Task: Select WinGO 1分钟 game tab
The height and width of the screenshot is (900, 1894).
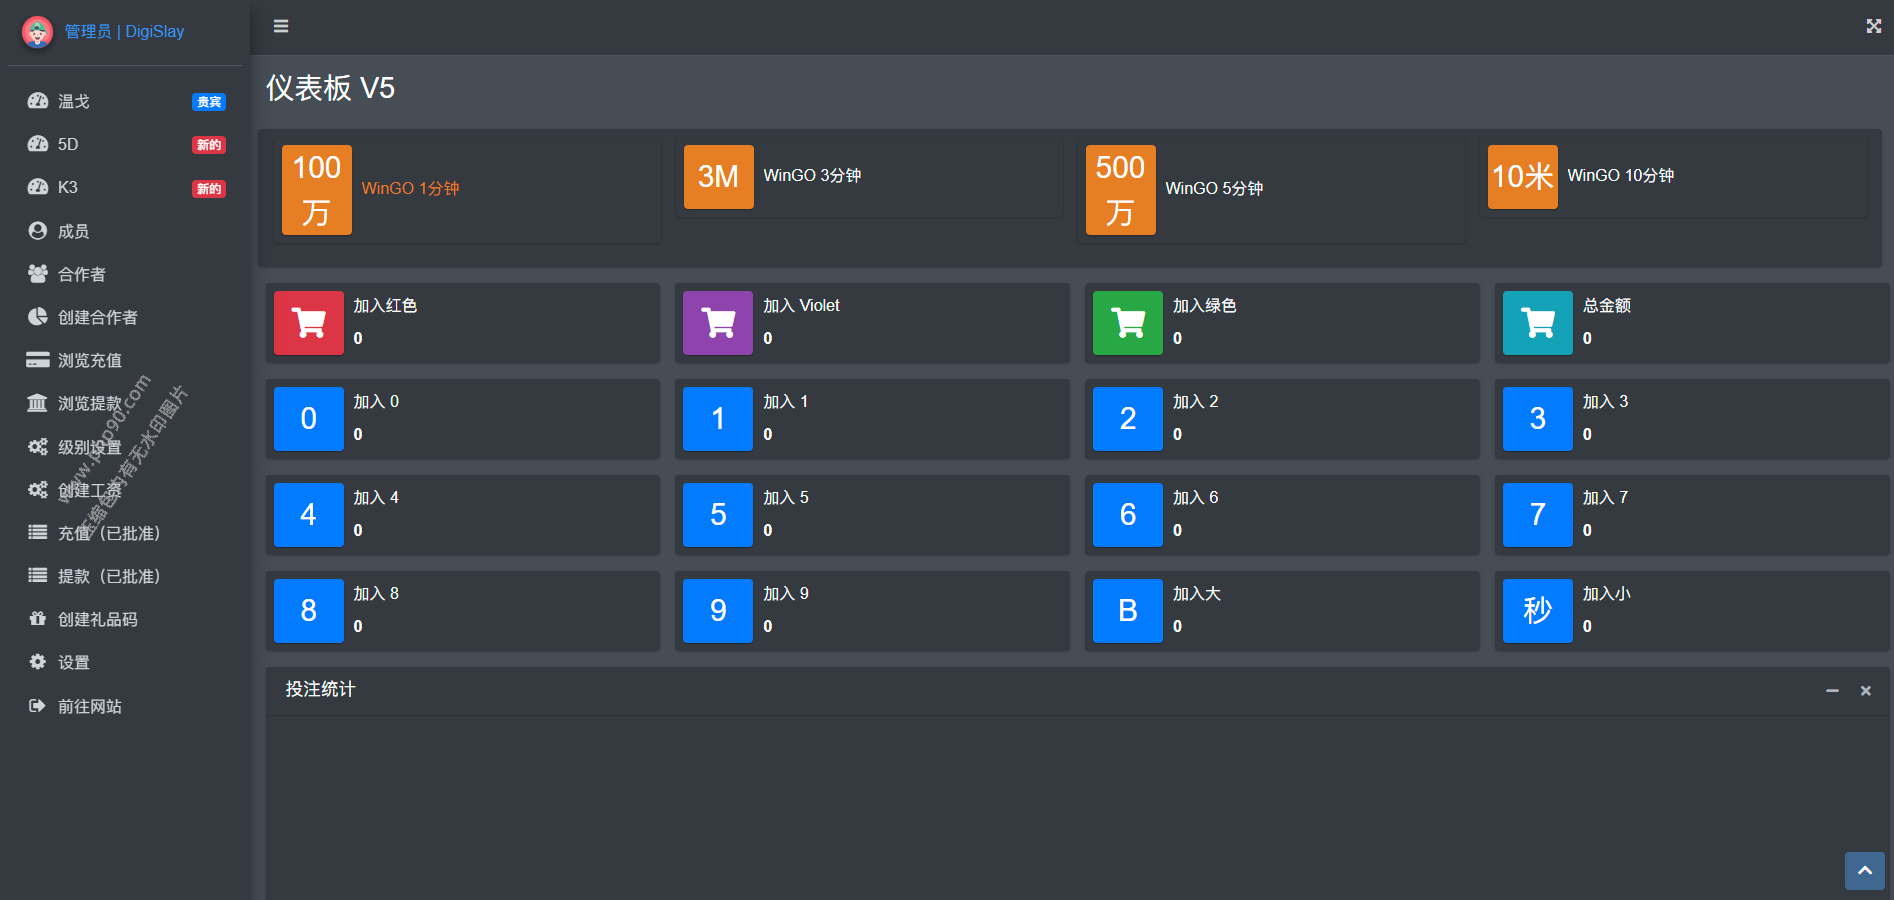Action: [x=410, y=189]
